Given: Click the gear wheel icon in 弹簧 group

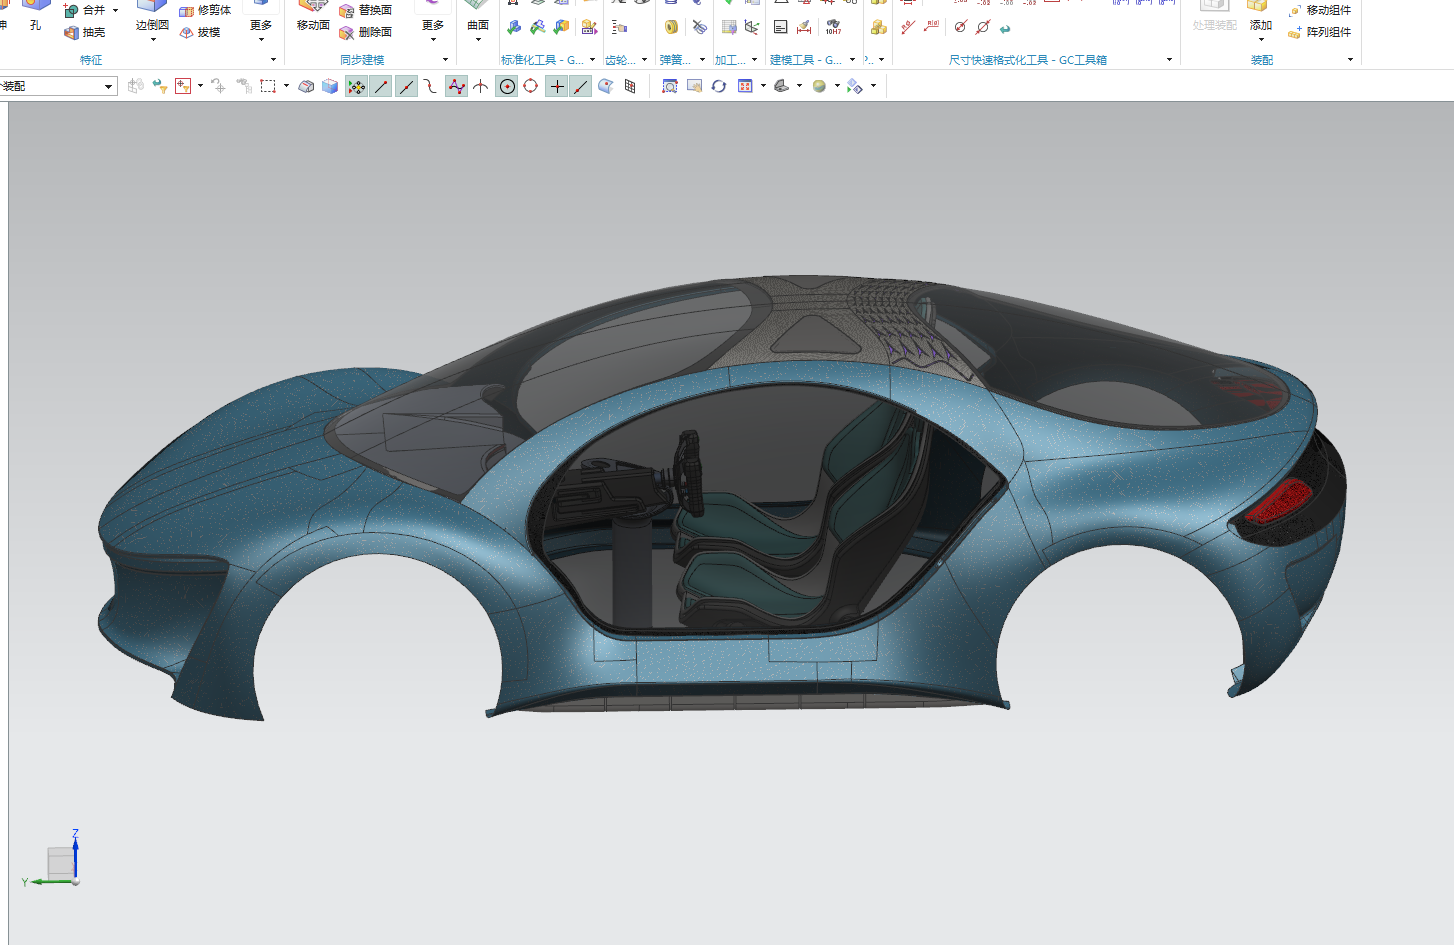Looking at the screenshot, I should (671, 27).
